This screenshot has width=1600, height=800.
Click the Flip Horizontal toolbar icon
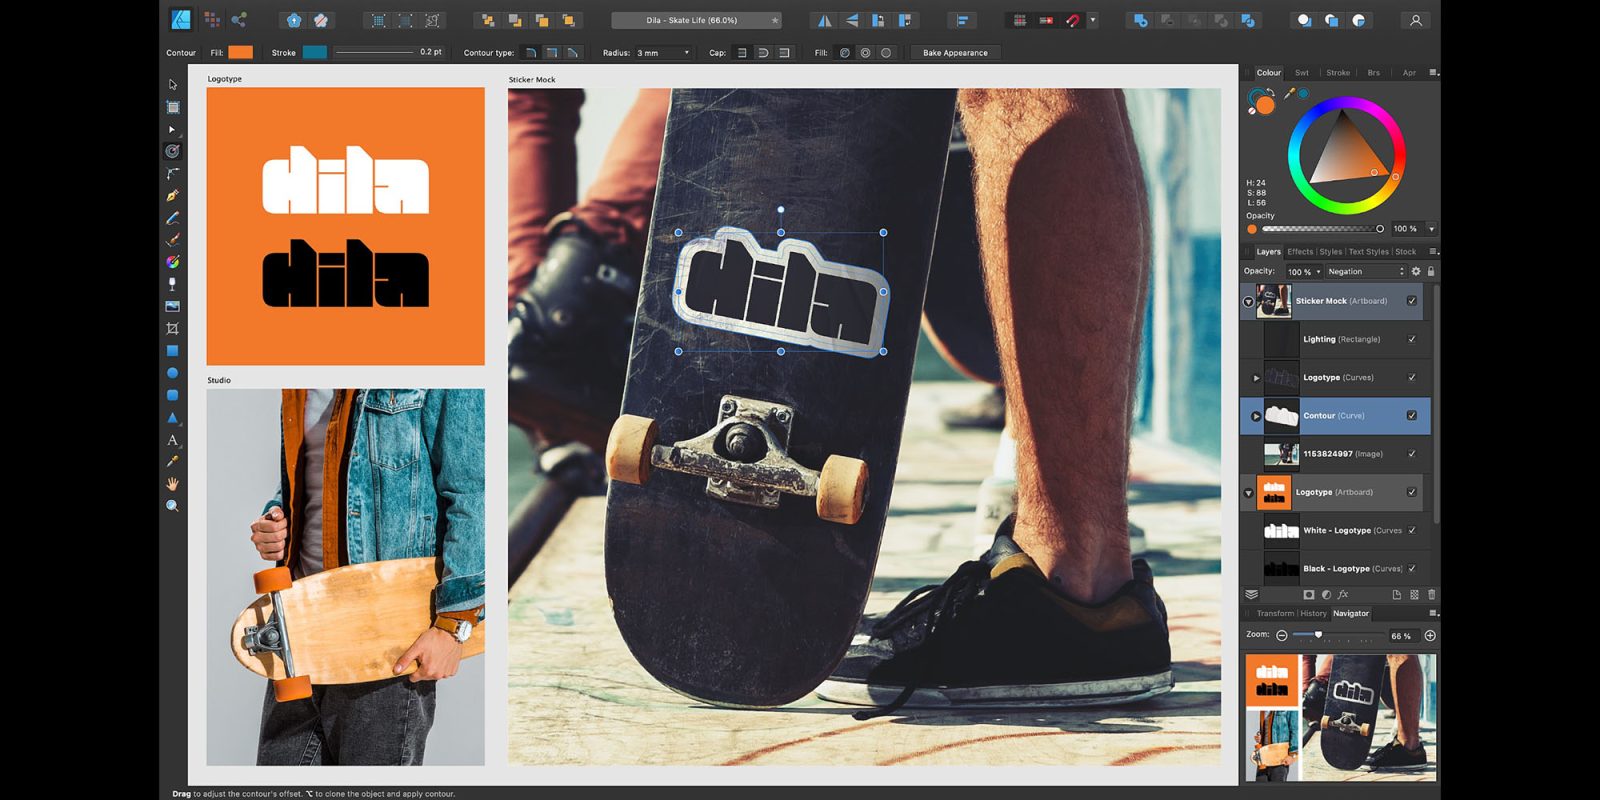824,20
